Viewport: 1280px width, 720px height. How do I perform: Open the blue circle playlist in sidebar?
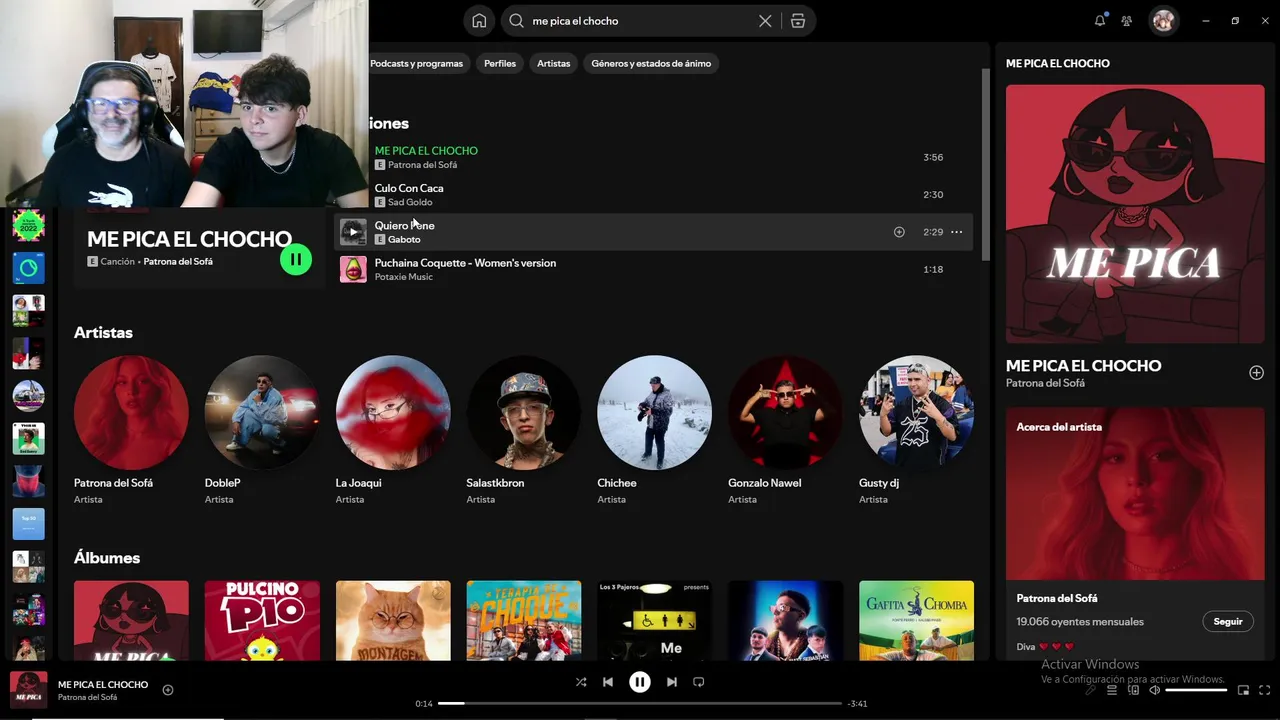coord(29,268)
